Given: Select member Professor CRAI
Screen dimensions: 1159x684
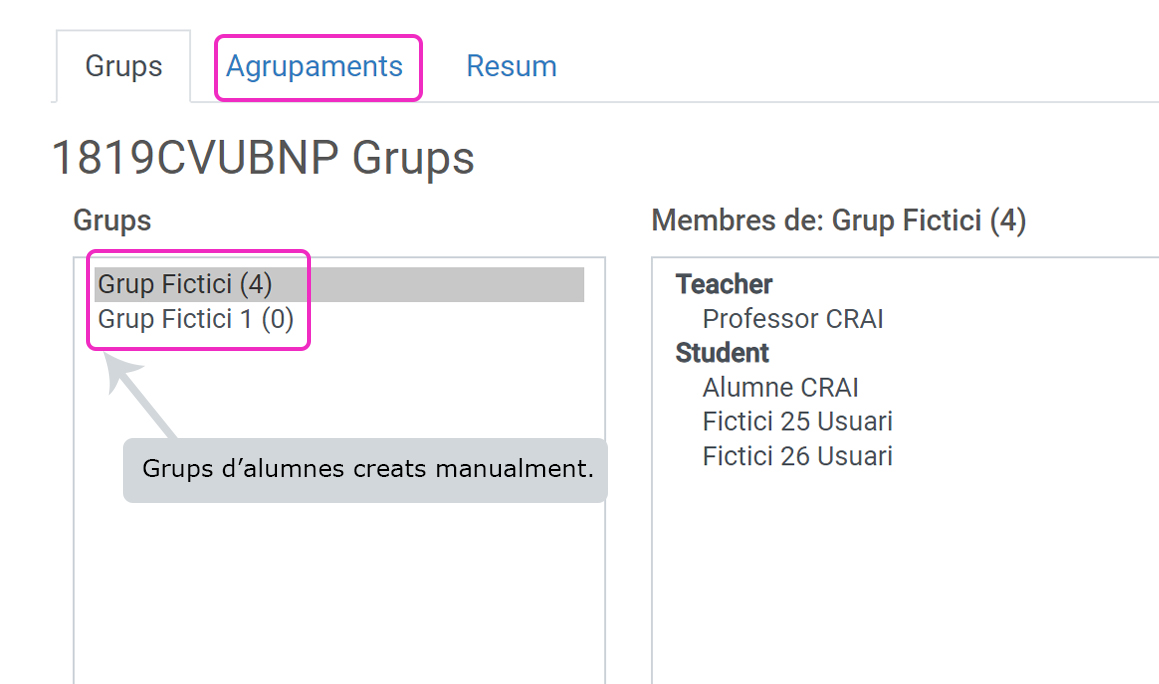Looking at the screenshot, I should (x=793, y=319).
